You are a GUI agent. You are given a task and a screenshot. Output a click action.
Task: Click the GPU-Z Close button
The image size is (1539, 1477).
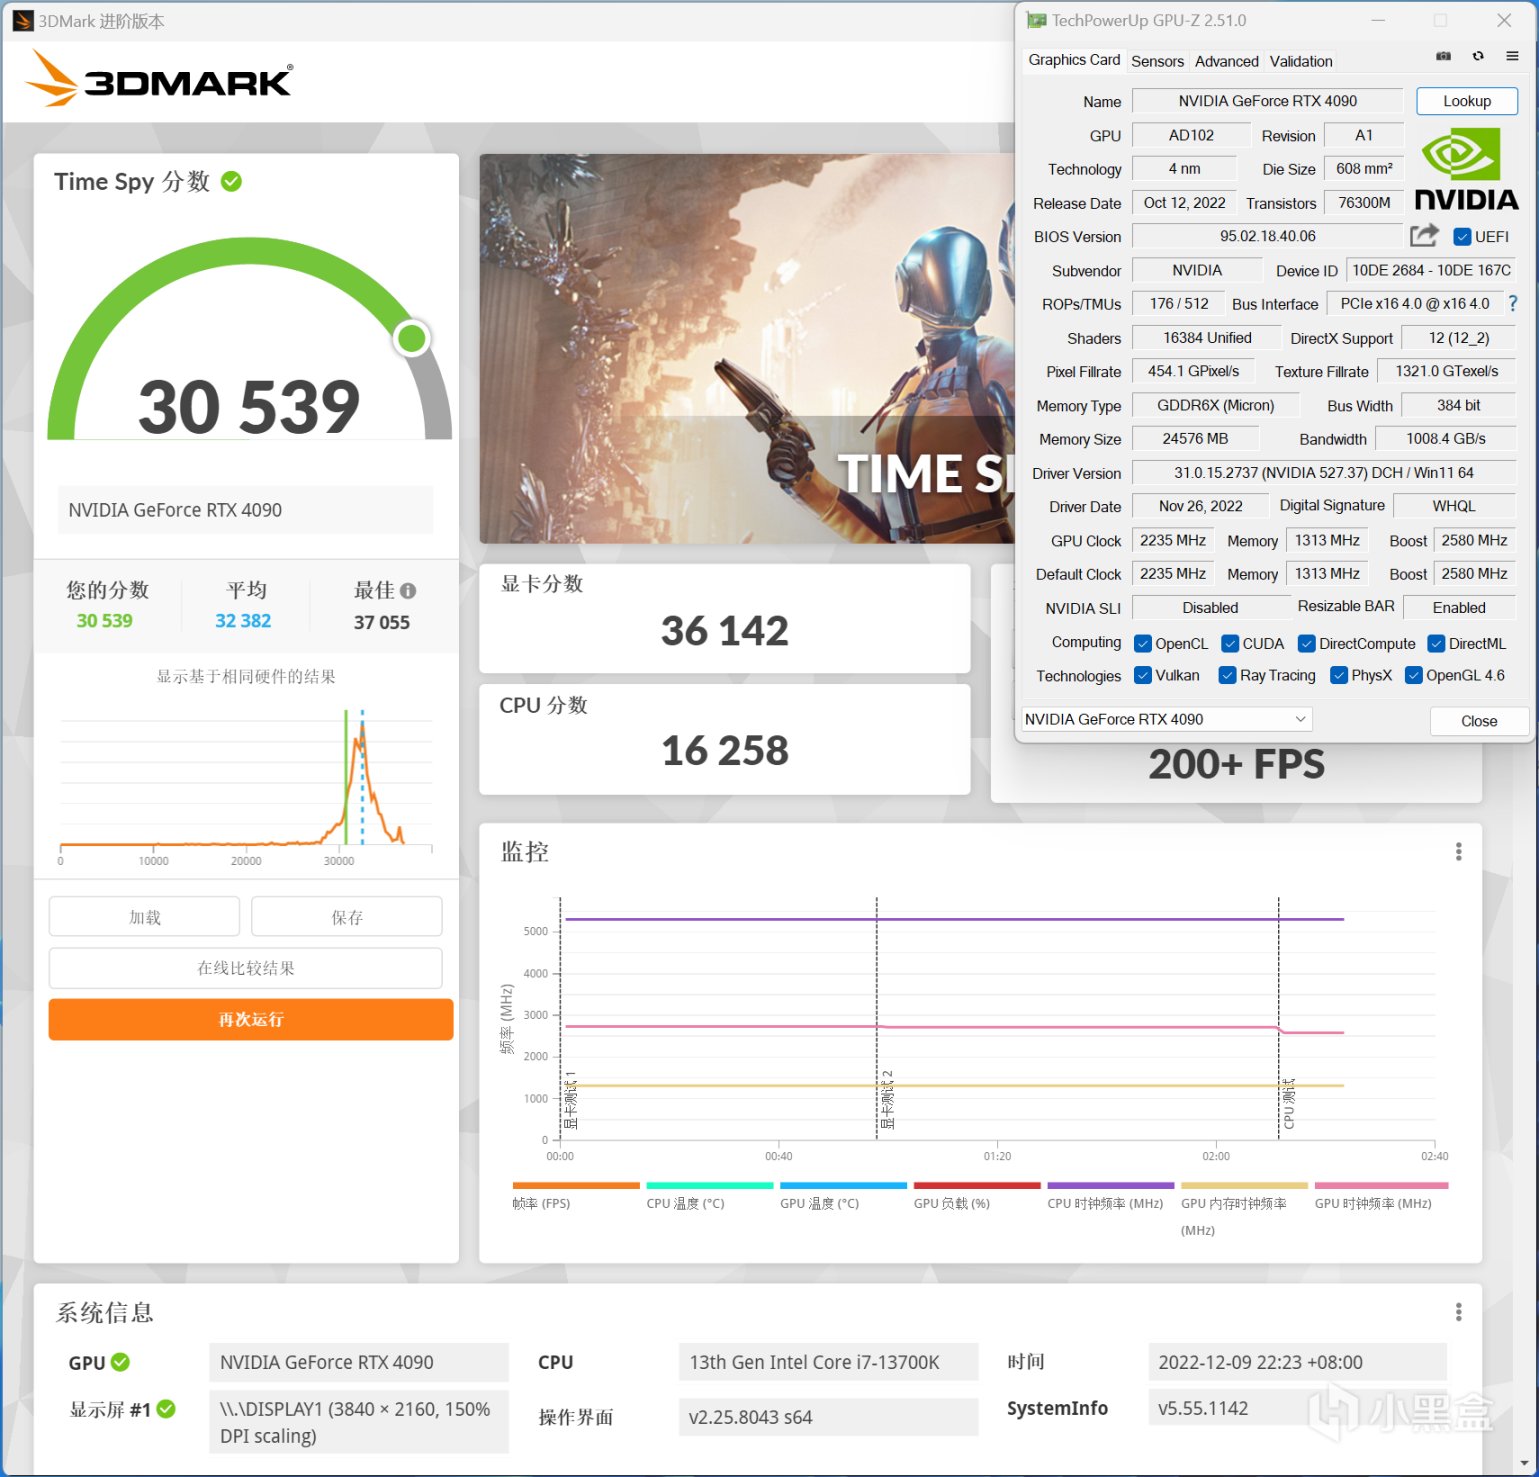click(x=1479, y=721)
